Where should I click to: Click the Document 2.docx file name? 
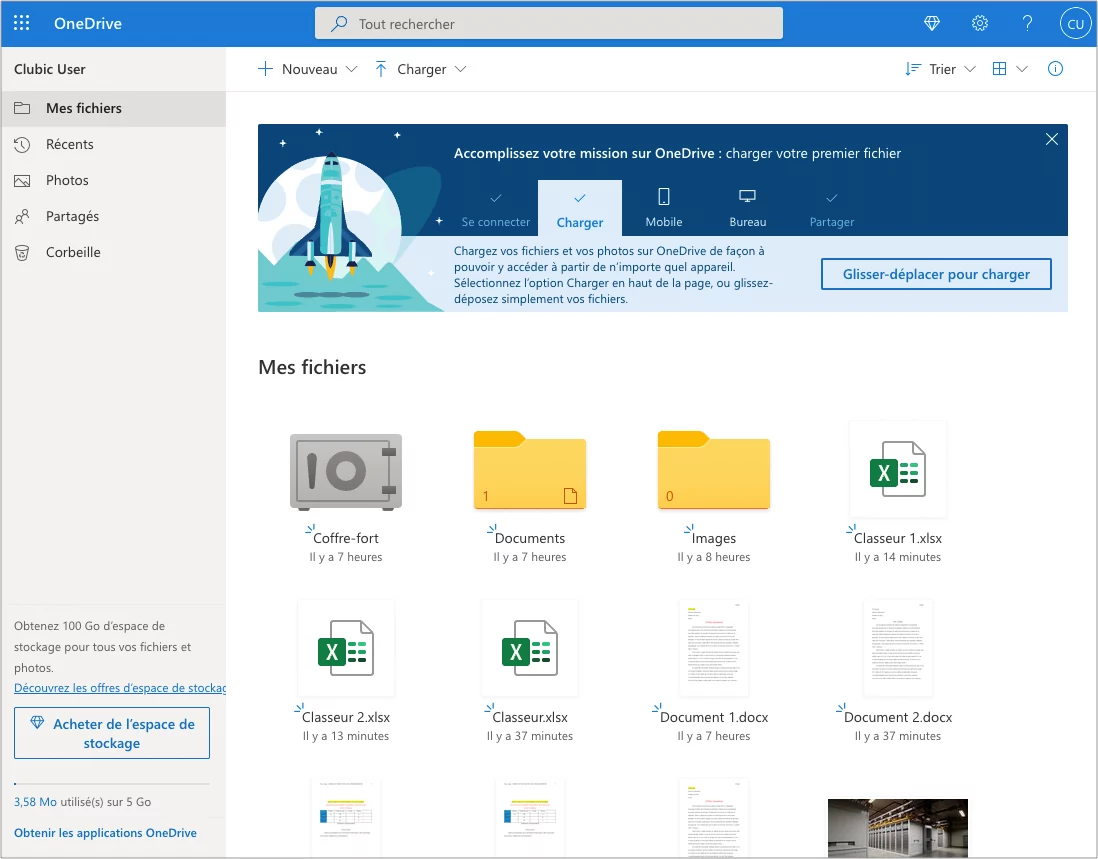(898, 718)
